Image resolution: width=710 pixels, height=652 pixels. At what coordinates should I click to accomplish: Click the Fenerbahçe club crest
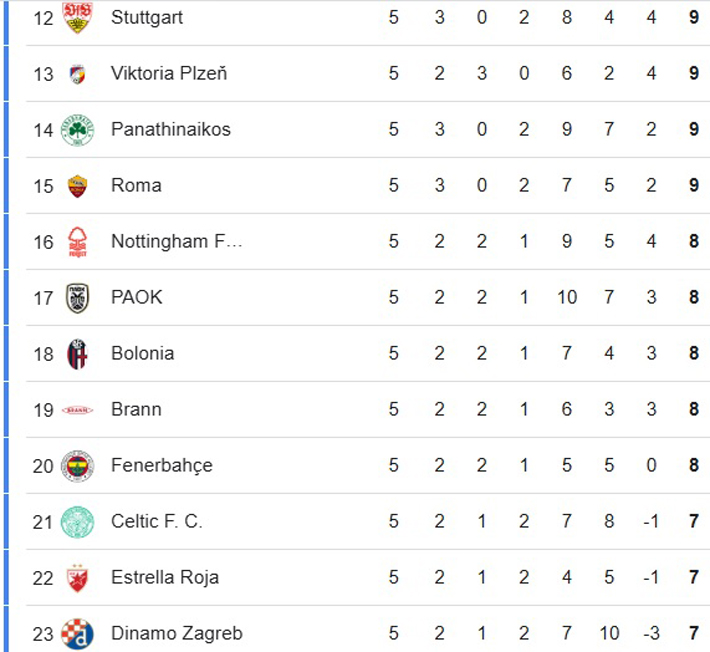pos(77,466)
